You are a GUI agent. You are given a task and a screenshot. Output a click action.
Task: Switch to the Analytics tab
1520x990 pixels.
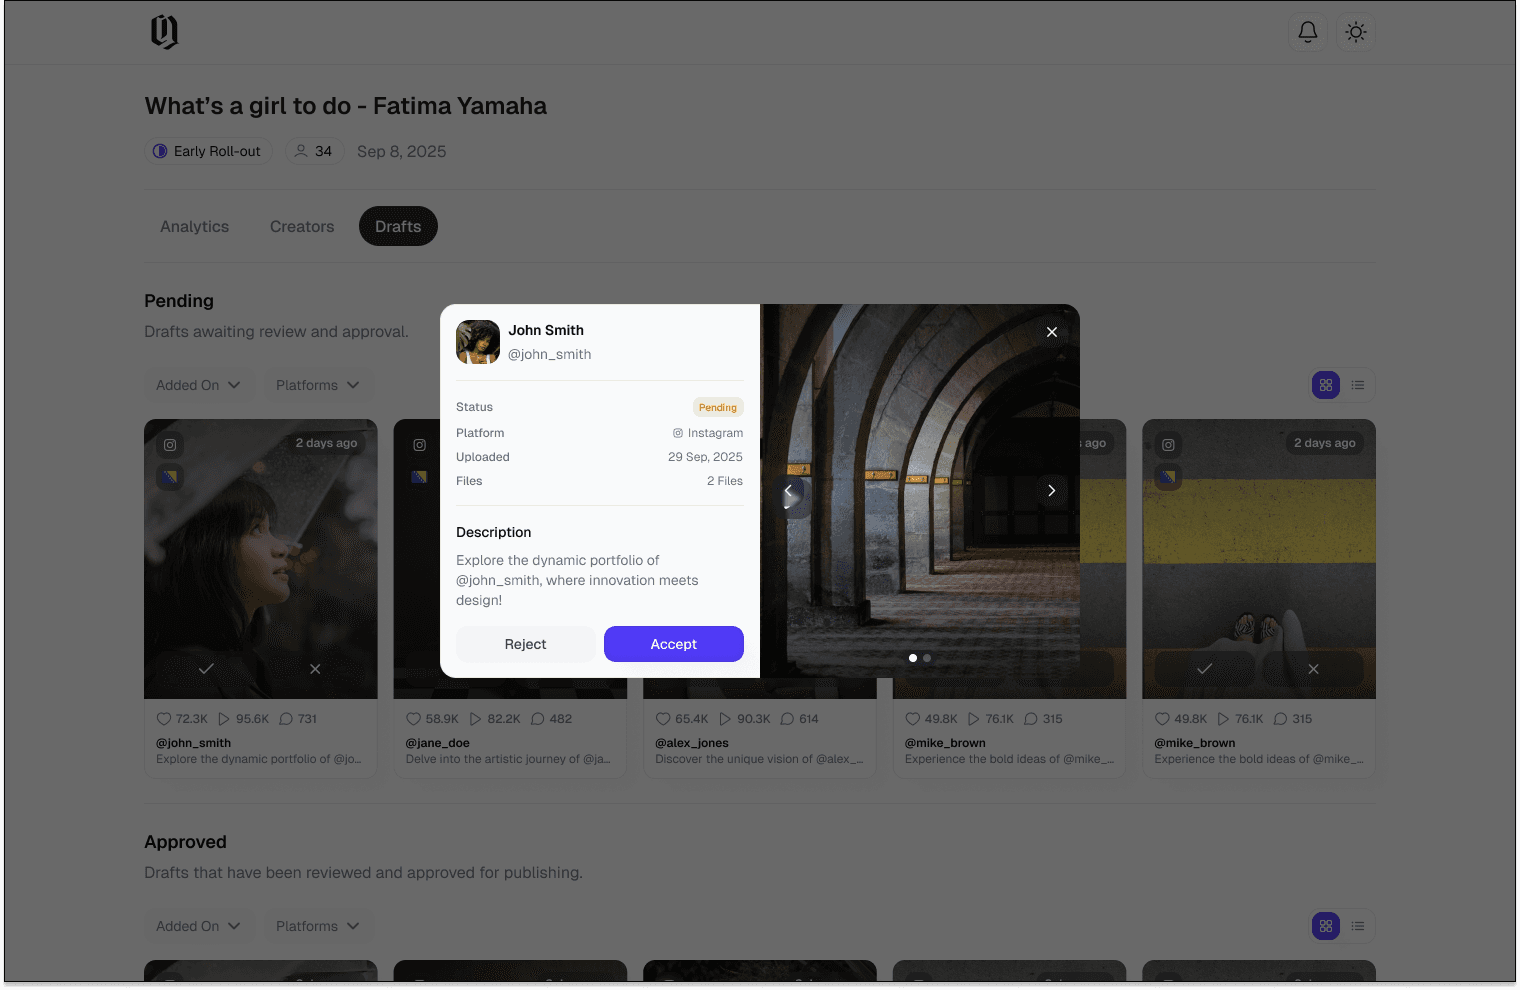pyautogui.click(x=194, y=226)
